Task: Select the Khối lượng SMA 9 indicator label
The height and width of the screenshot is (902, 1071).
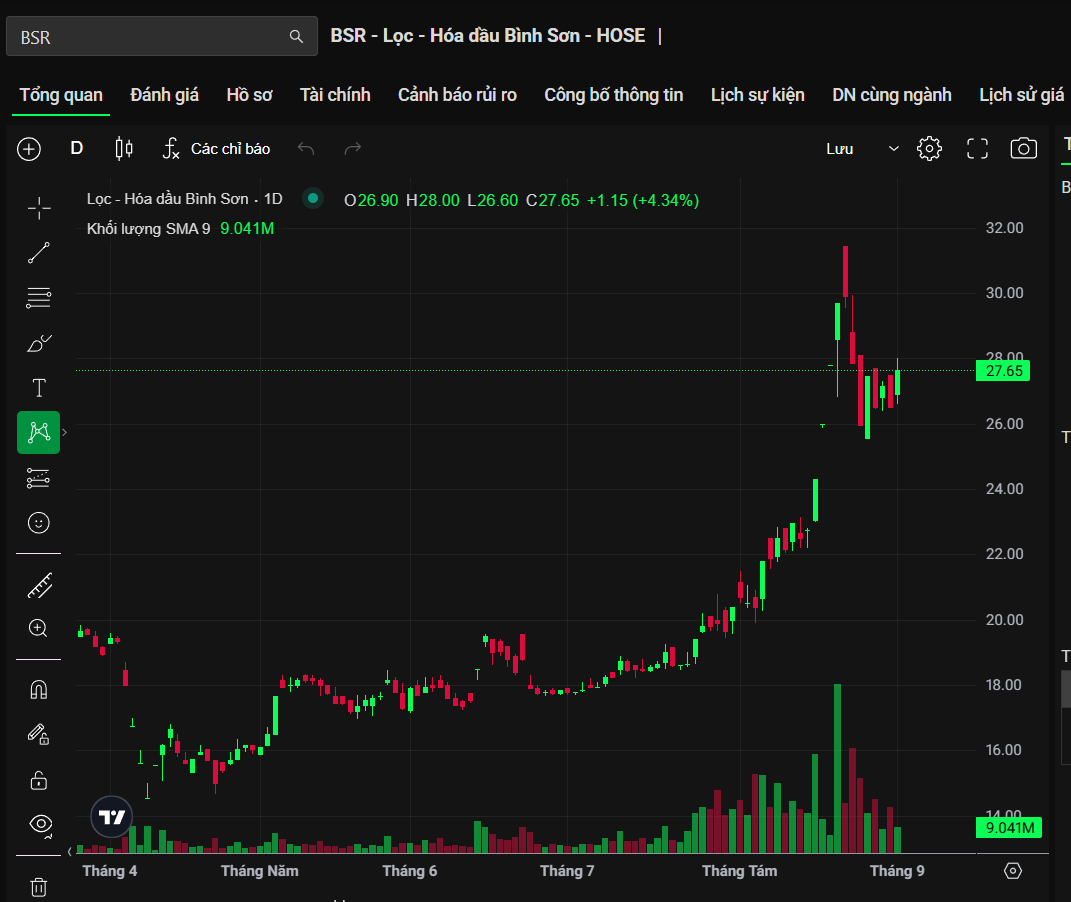Action: click(x=148, y=229)
